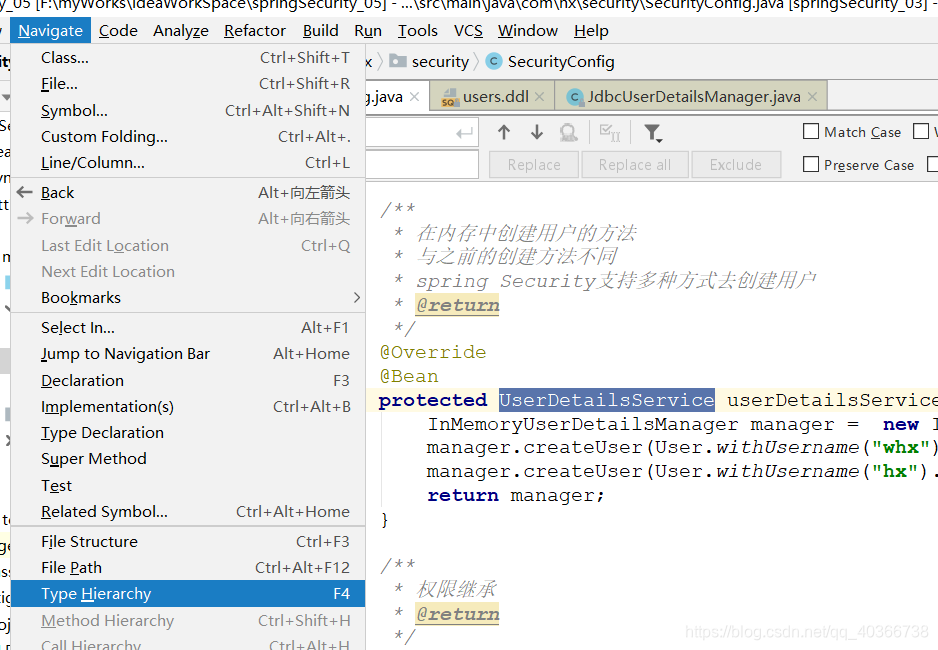Viewport: 938px width, 650px height.
Task: Click the "whx" string literal
Action: click(900, 448)
